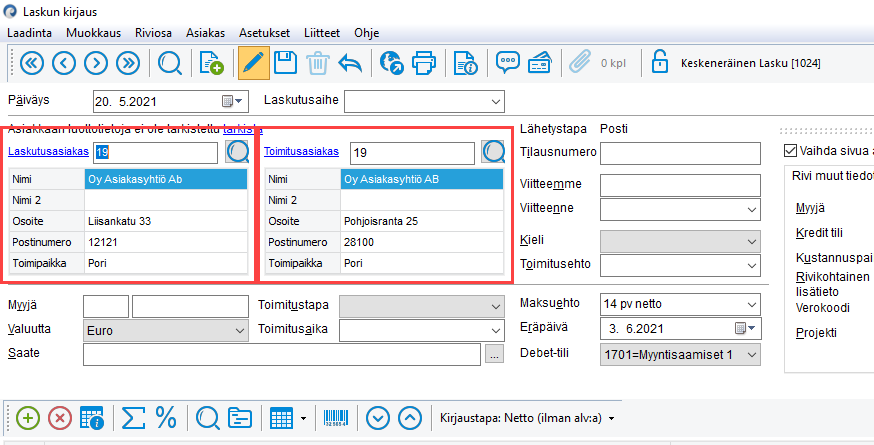Screen dimensions: 874x445
Task: Expand the Laskutusaihe dropdown
Action: pyautogui.click(x=496, y=101)
